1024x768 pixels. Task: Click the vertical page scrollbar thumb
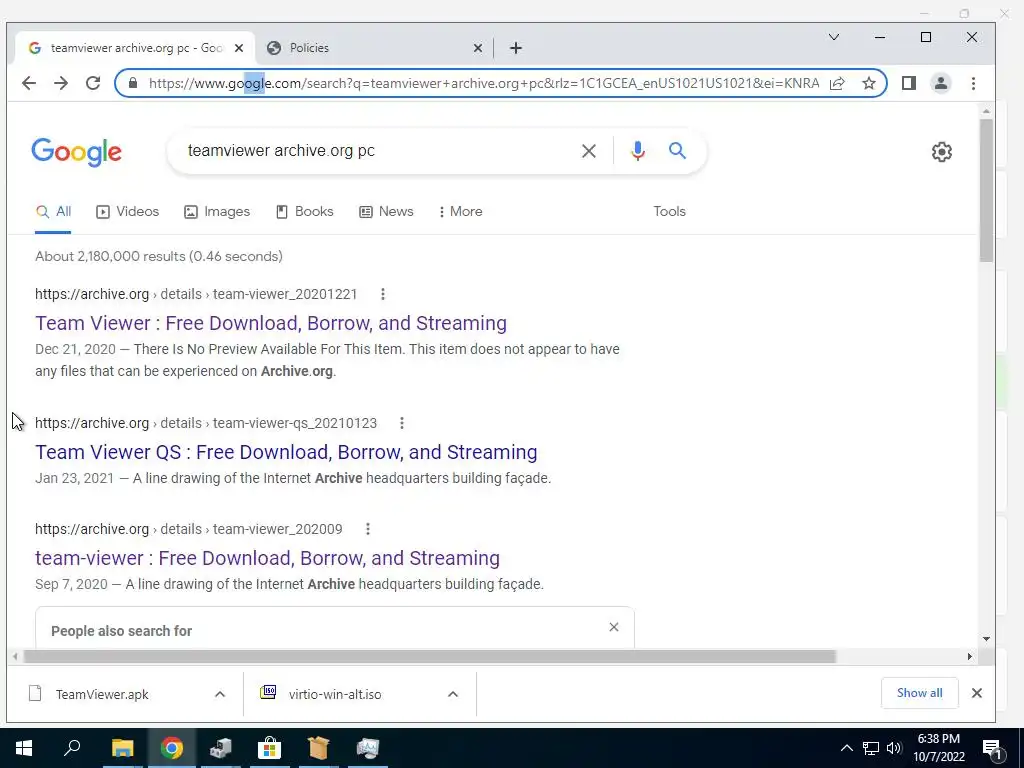(986, 191)
